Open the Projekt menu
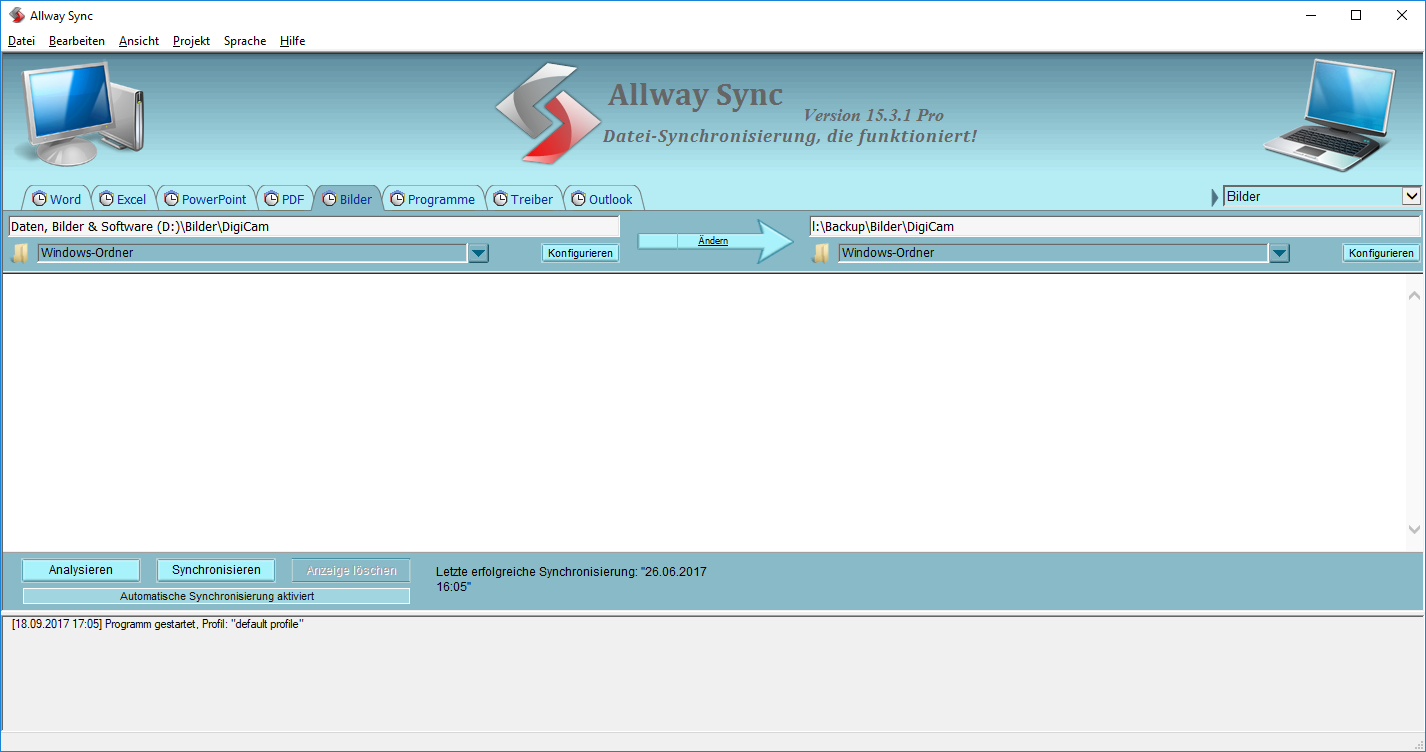Screen dimensions: 1426x752 coord(191,41)
